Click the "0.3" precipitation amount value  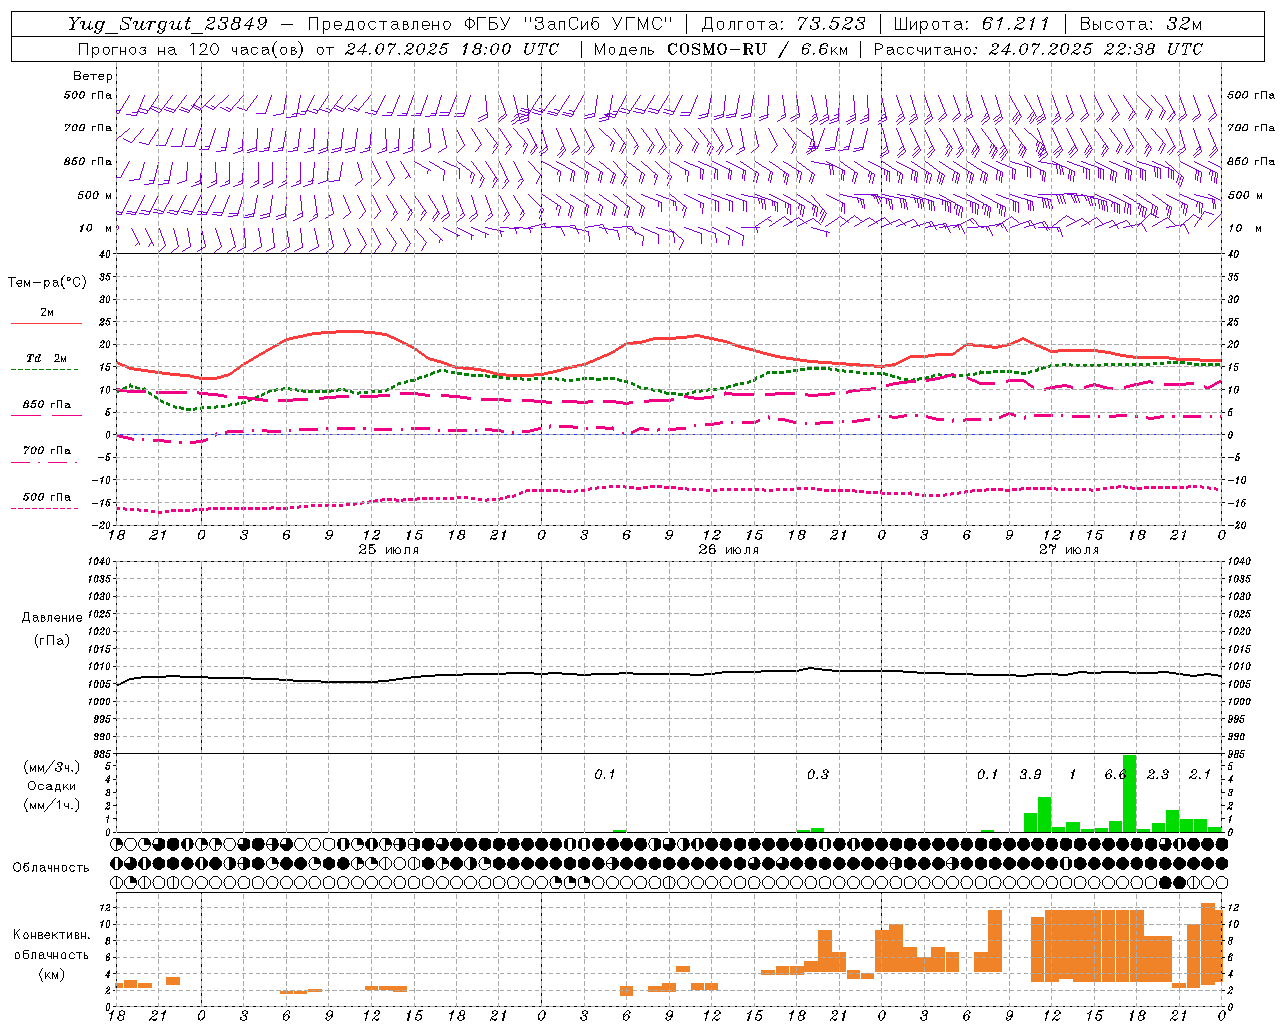(818, 775)
